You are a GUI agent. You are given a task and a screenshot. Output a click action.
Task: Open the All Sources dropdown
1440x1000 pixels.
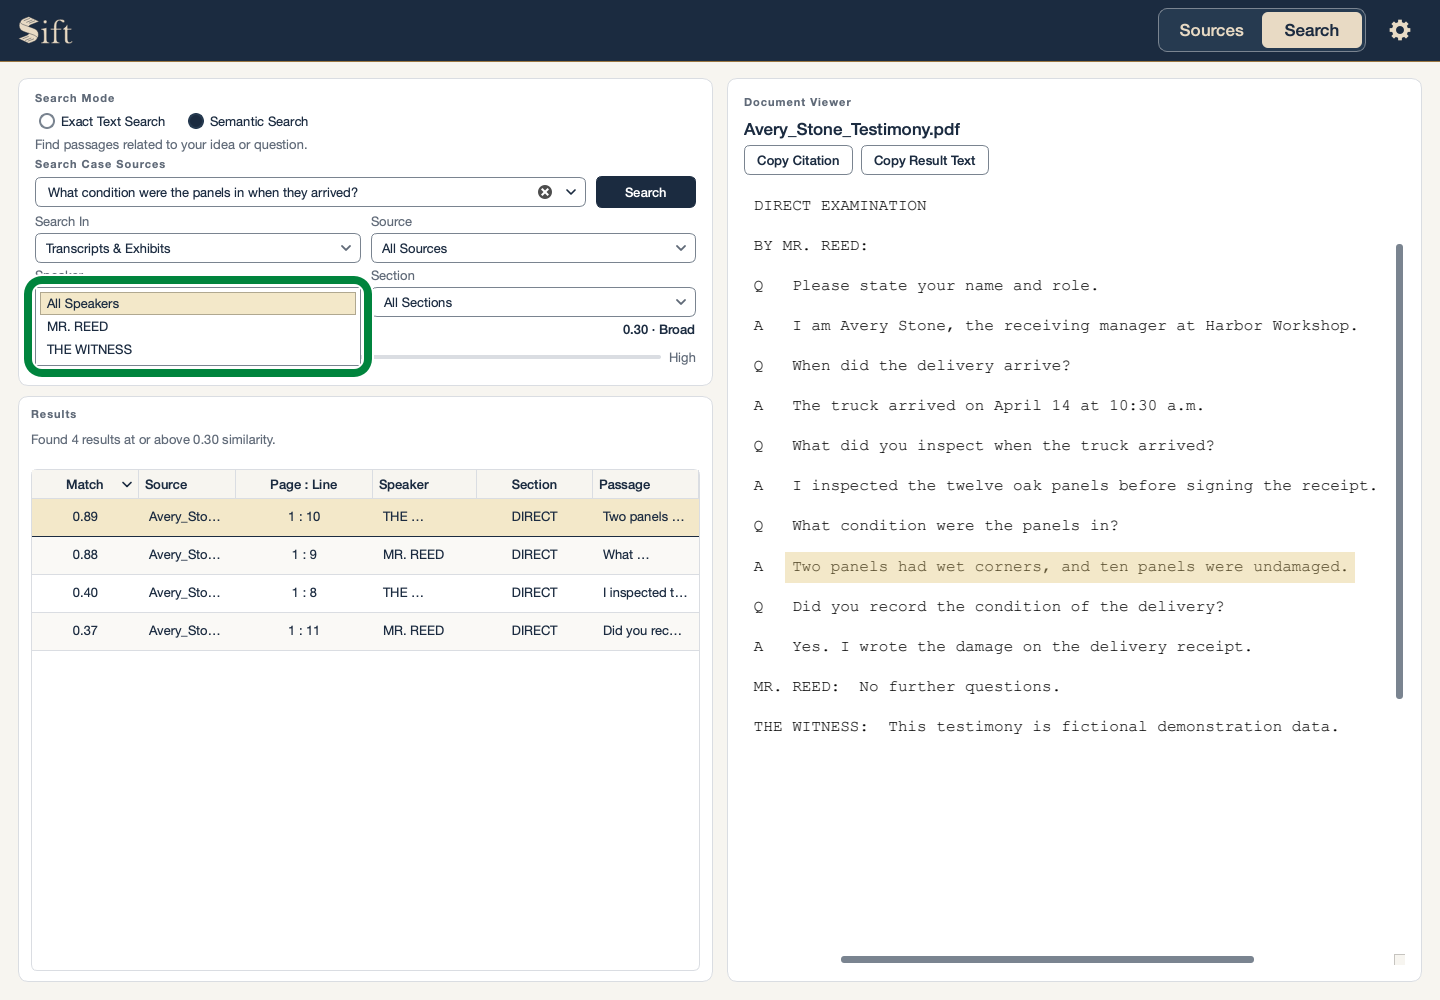533,248
